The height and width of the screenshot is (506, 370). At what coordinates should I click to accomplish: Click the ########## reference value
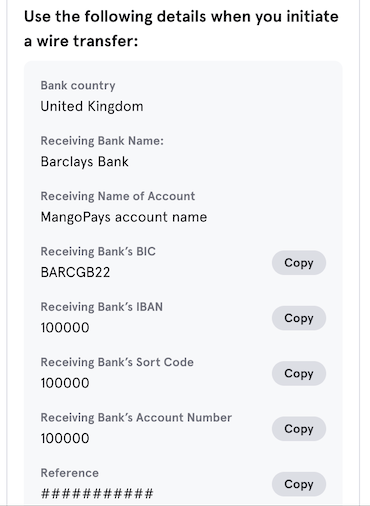pyautogui.click(x=97, y=493)
